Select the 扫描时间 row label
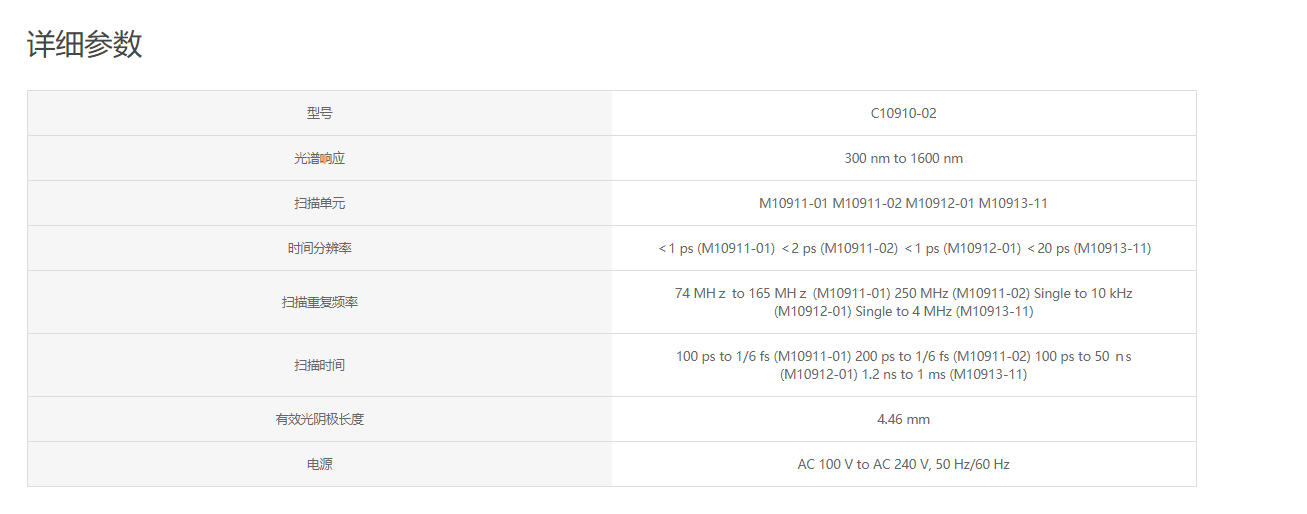The image size is (1307, 514). 319,365
